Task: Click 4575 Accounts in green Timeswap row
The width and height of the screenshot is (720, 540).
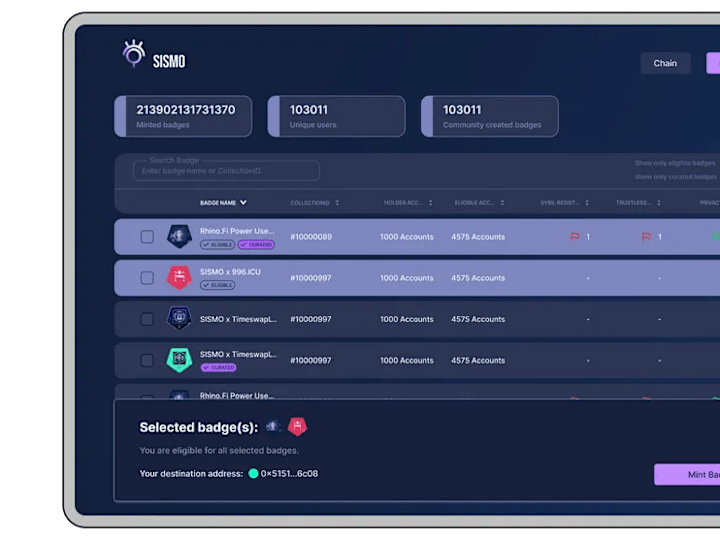Action: [x=478, y=360]
